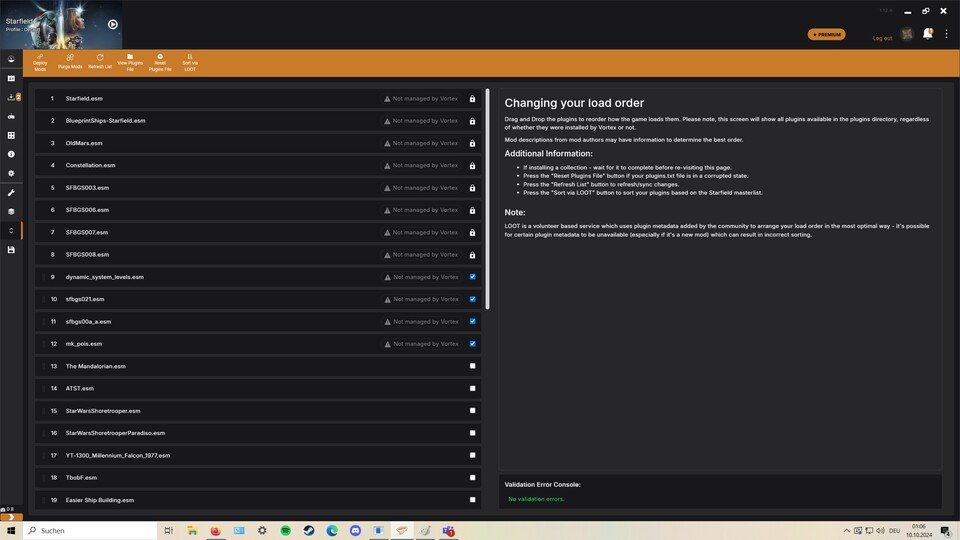The height and width of the screenshot is (540, 960).
Task: Uncheck the sfbgs00a_a.esm plugin
Action: coord(473,321)
